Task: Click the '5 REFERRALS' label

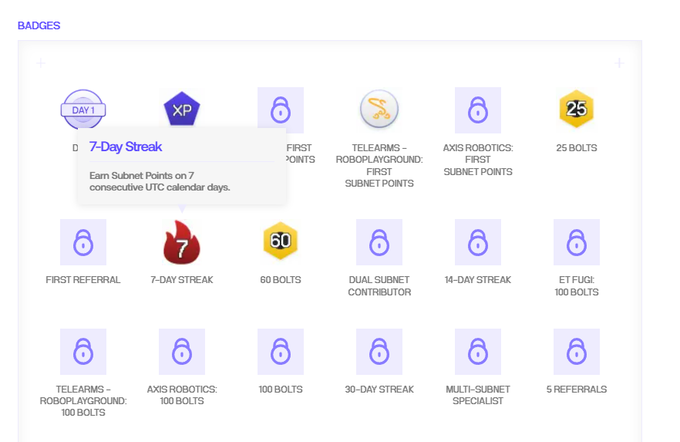Action: click(576, 390)
